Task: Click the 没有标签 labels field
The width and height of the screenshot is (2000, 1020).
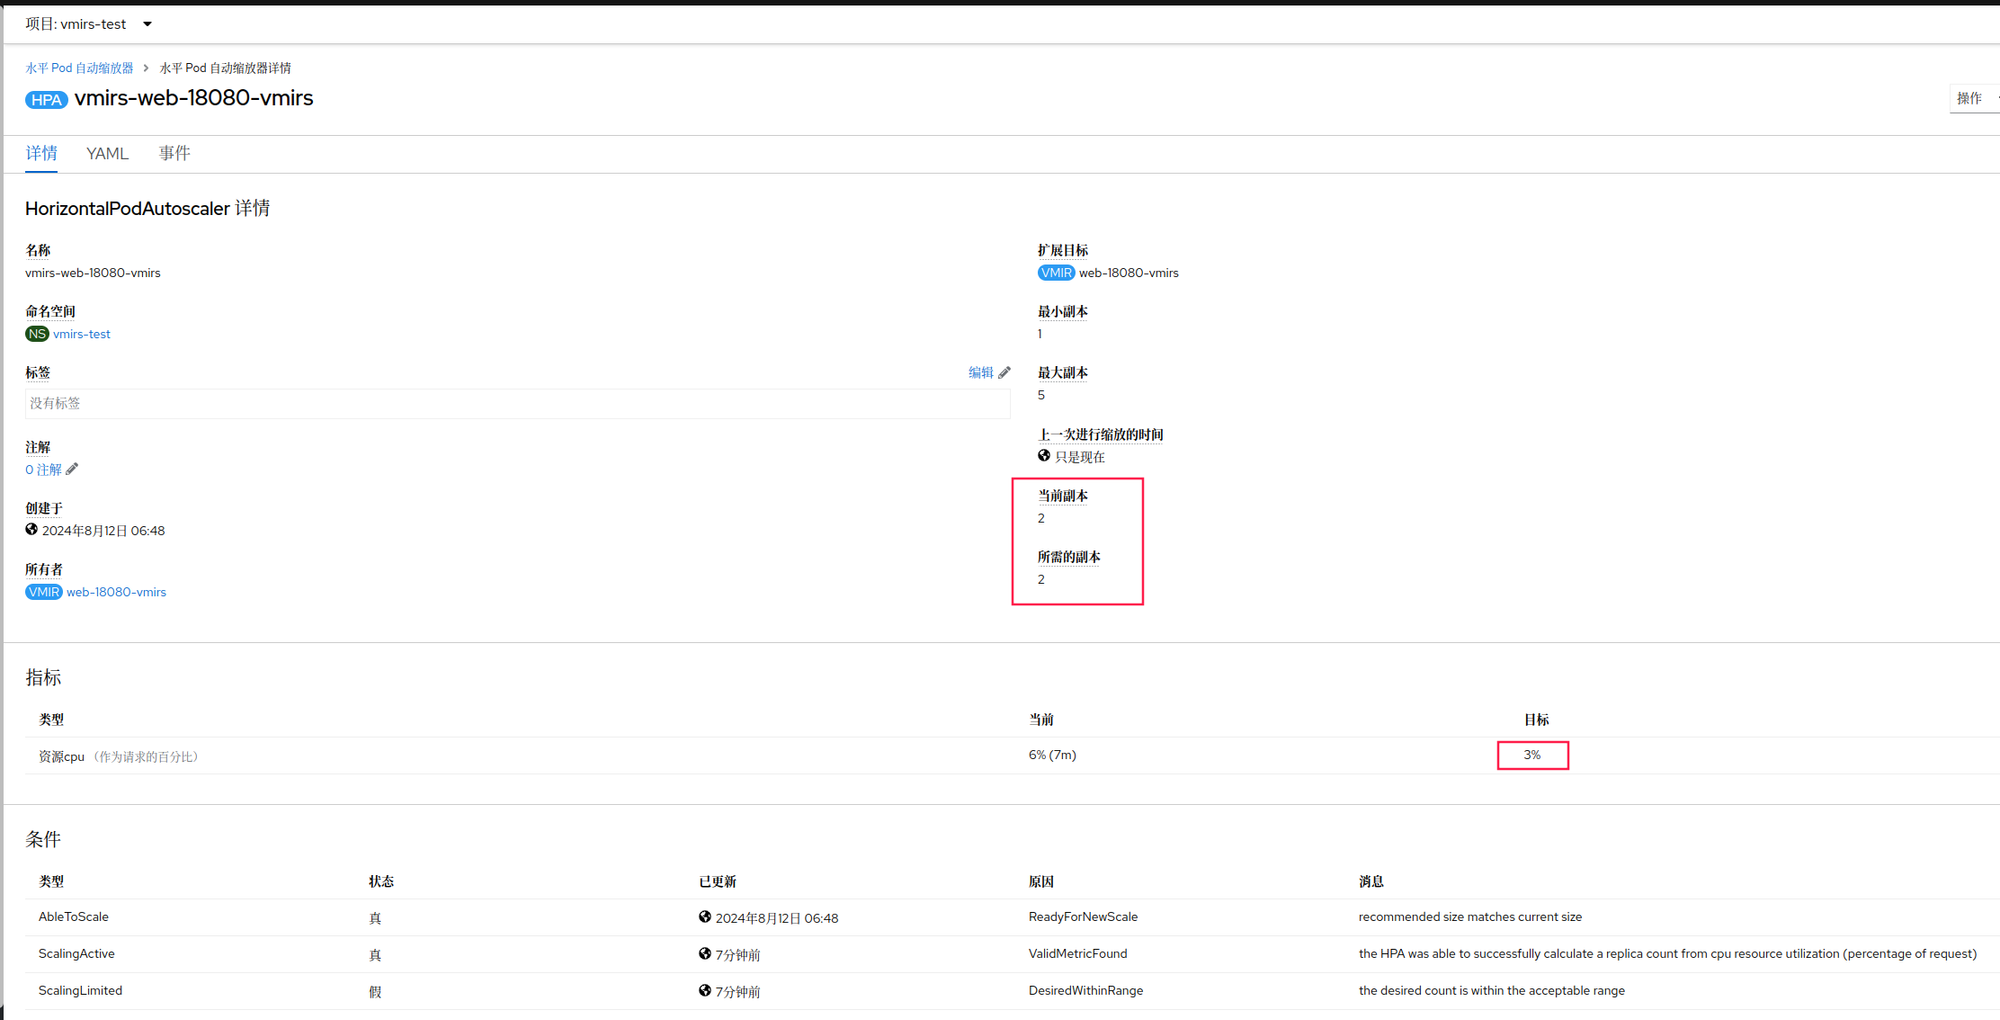Action: tap(517, 403)
